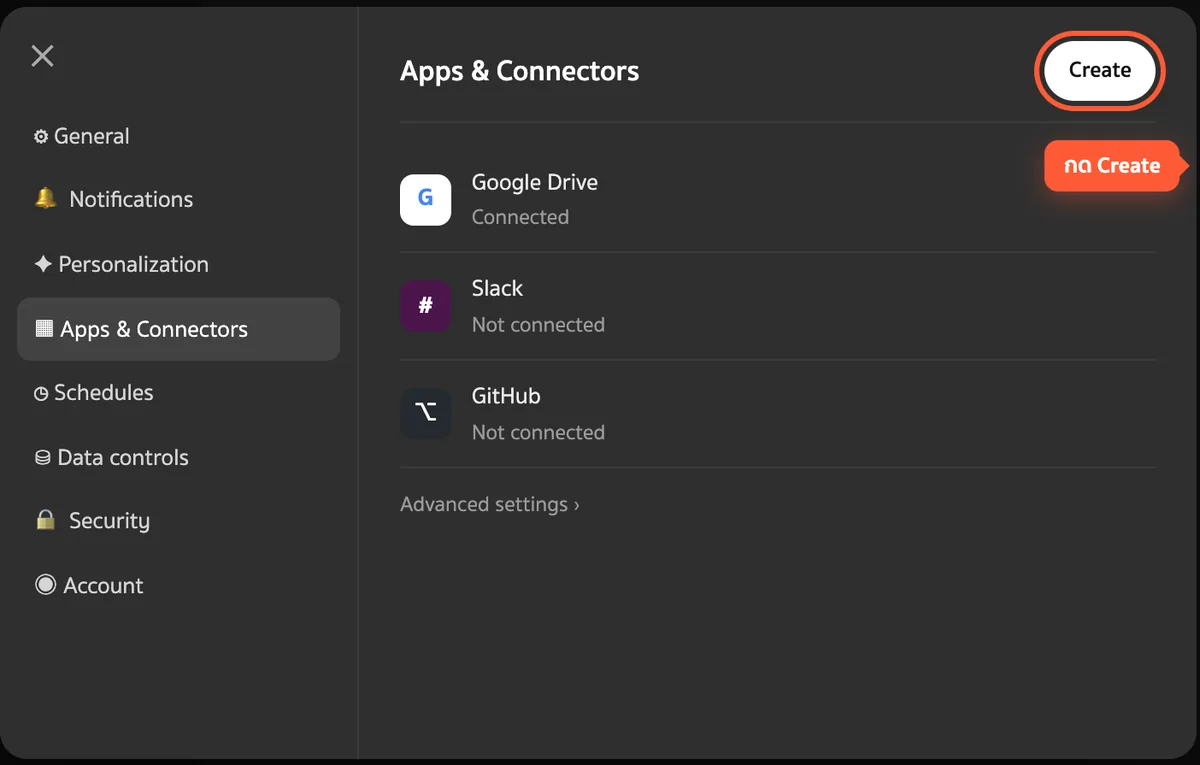The width and height of the screenshot is (1200, 765).
Task: Switch to Personalization section
Action: pos(179,264)
